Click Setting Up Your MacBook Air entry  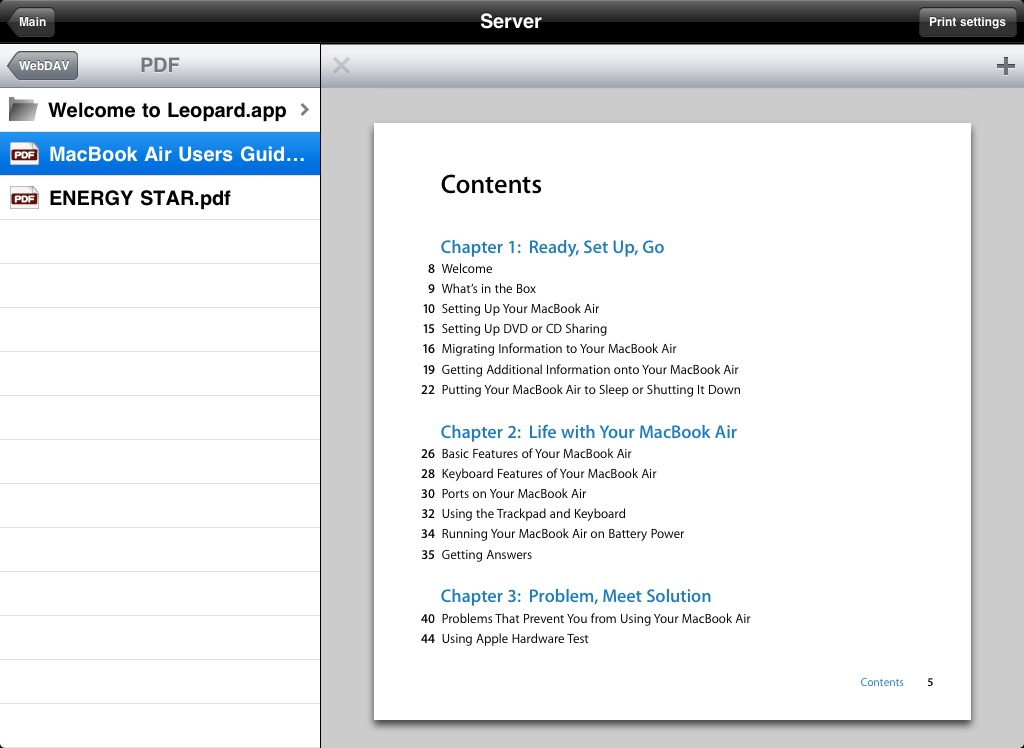(x=520, y=309)
